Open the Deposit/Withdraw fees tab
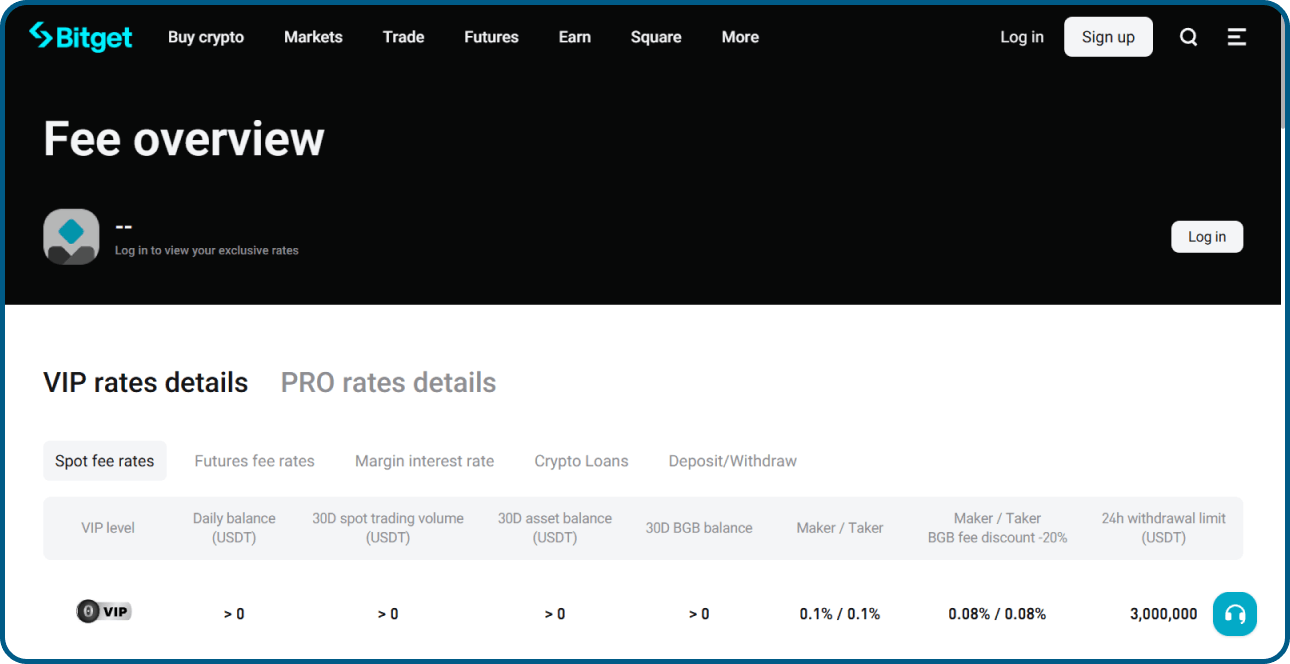The image size is (1290, 664). coord(732,461)
